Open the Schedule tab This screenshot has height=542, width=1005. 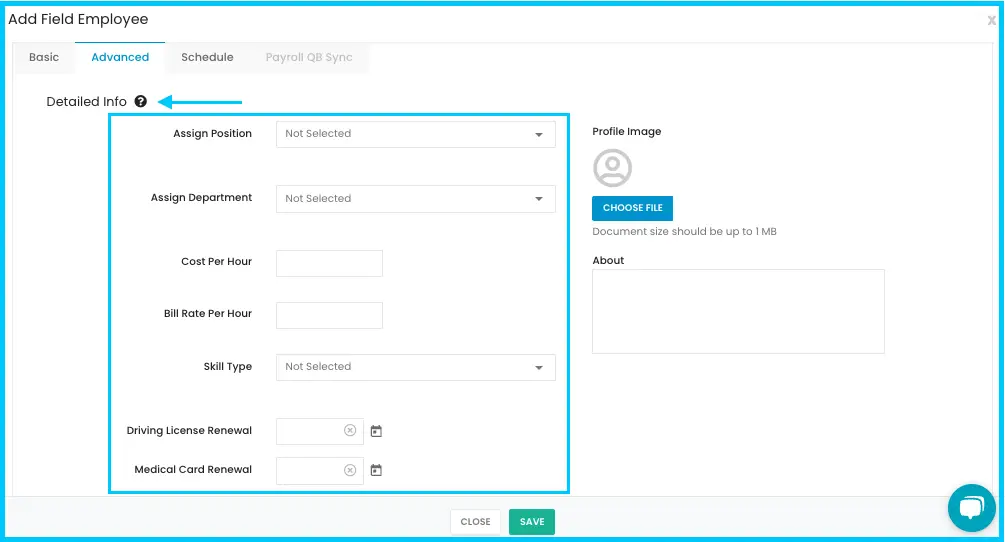tap(207, 57)
